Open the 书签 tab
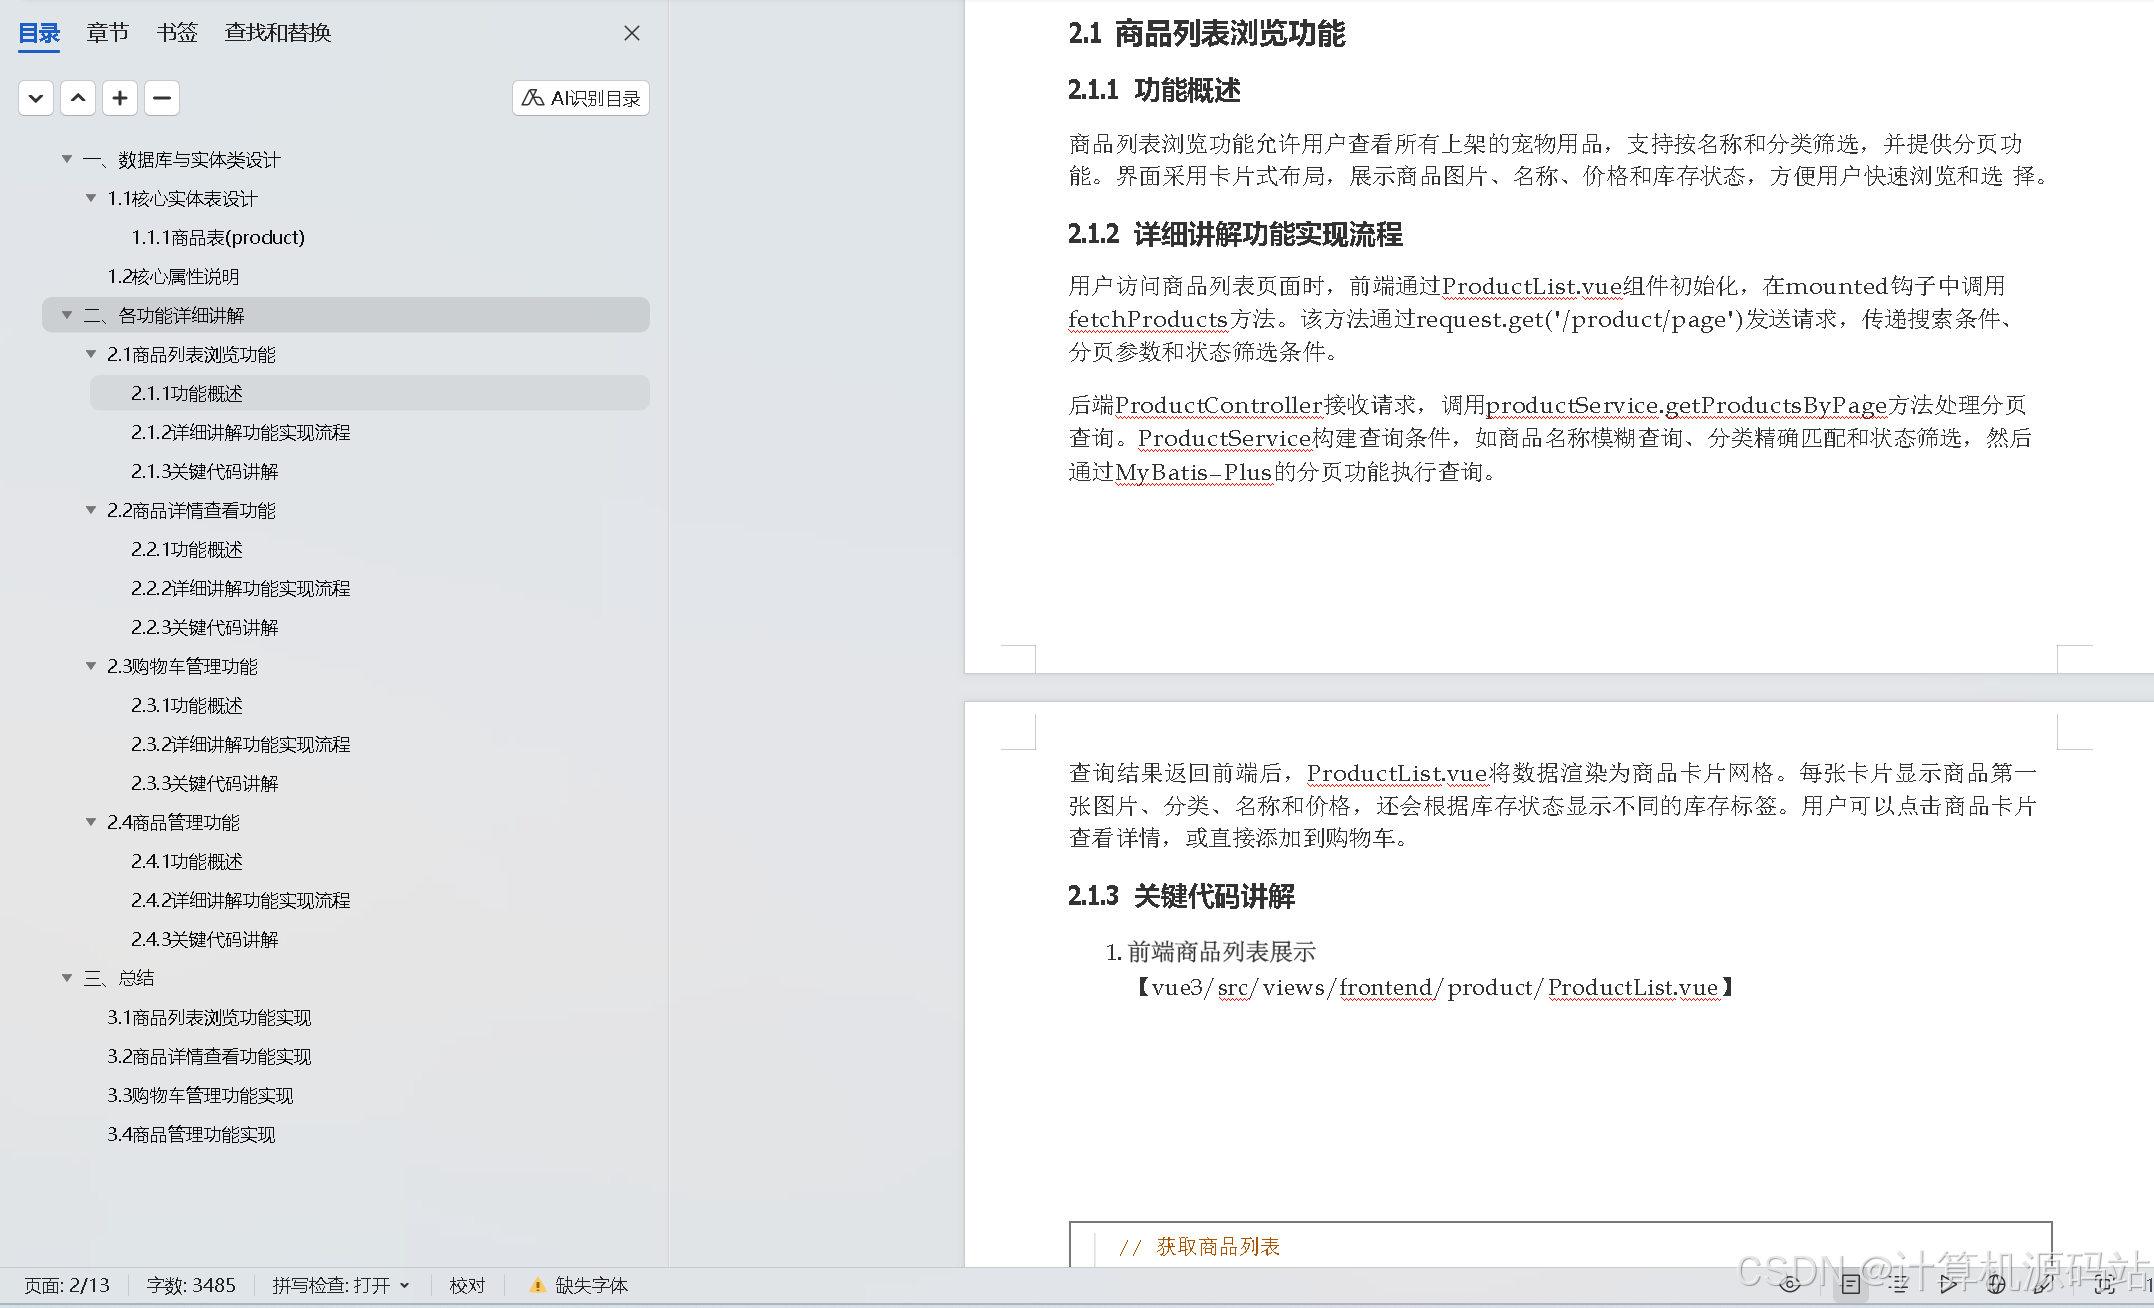Screen dimensions: 2154x1308 click(177, 33)
